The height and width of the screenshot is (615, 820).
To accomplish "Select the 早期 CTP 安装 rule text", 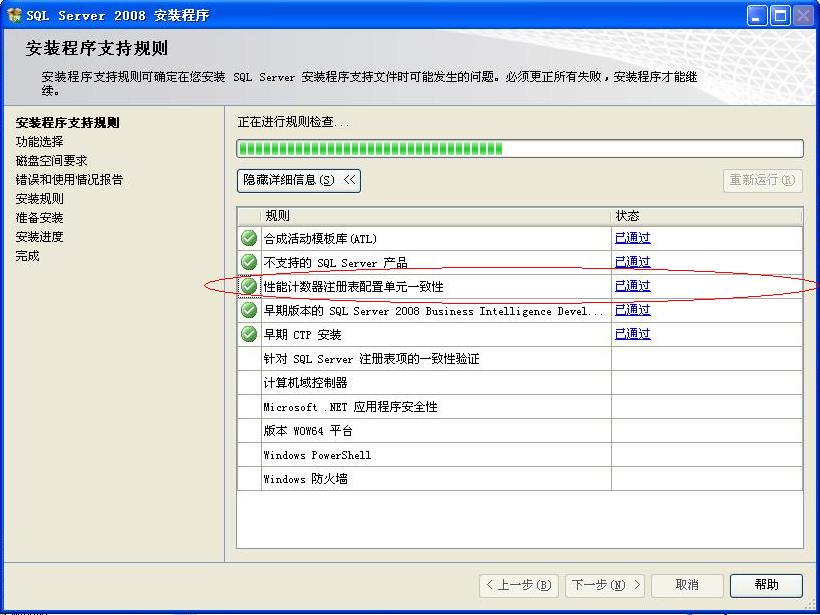I will pyautogui.click(x=302, y=335).
